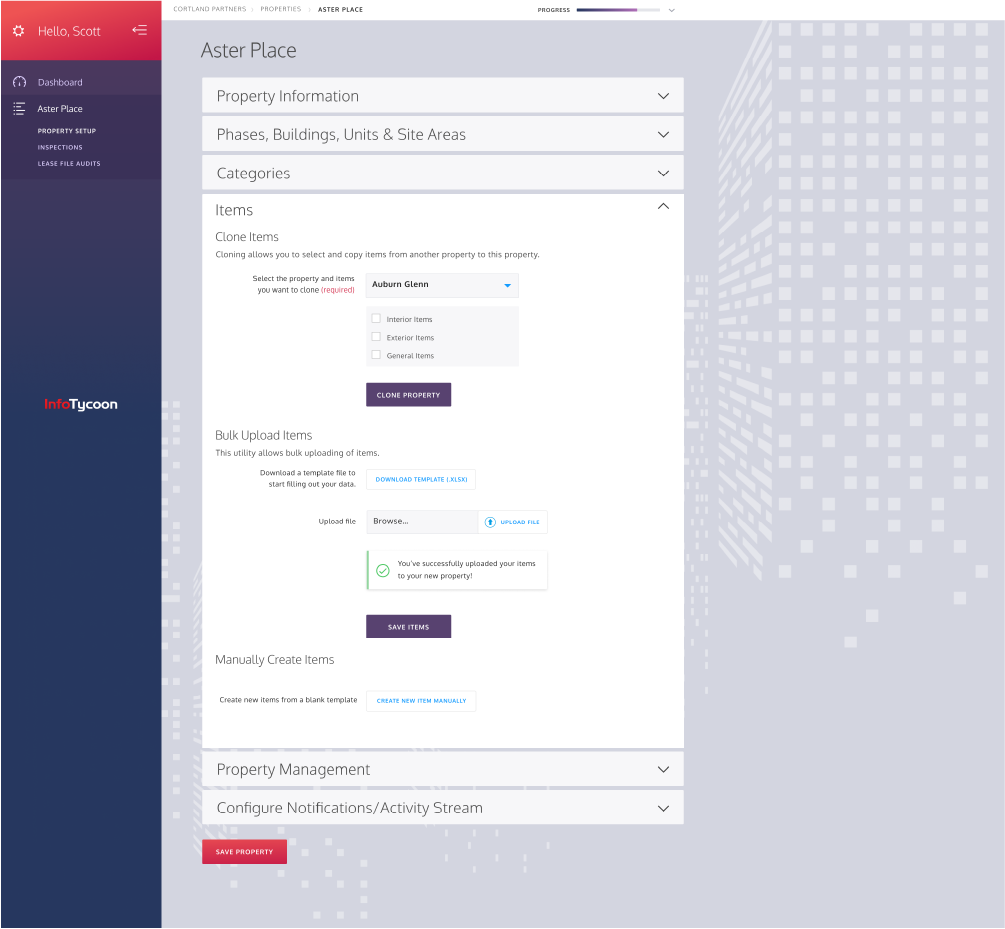Open Inspections in the sidebar

point(60,147)
